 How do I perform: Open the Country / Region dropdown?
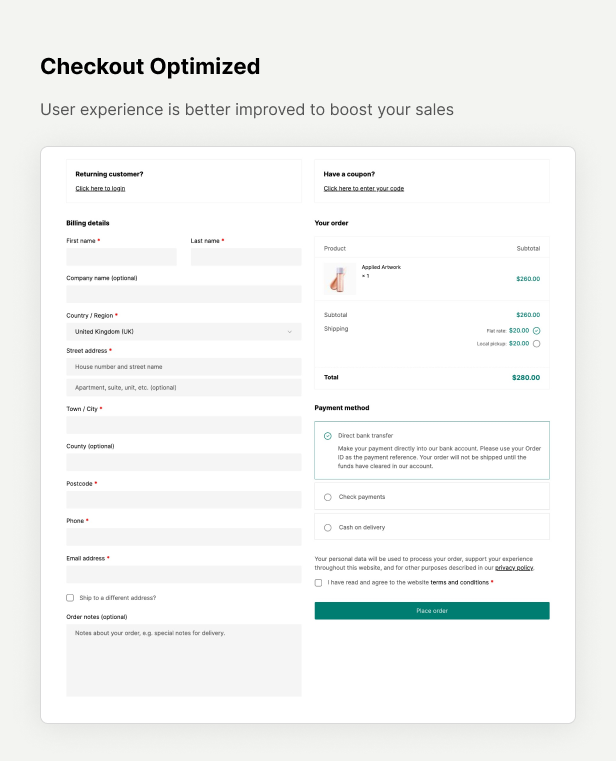(183, 331)
